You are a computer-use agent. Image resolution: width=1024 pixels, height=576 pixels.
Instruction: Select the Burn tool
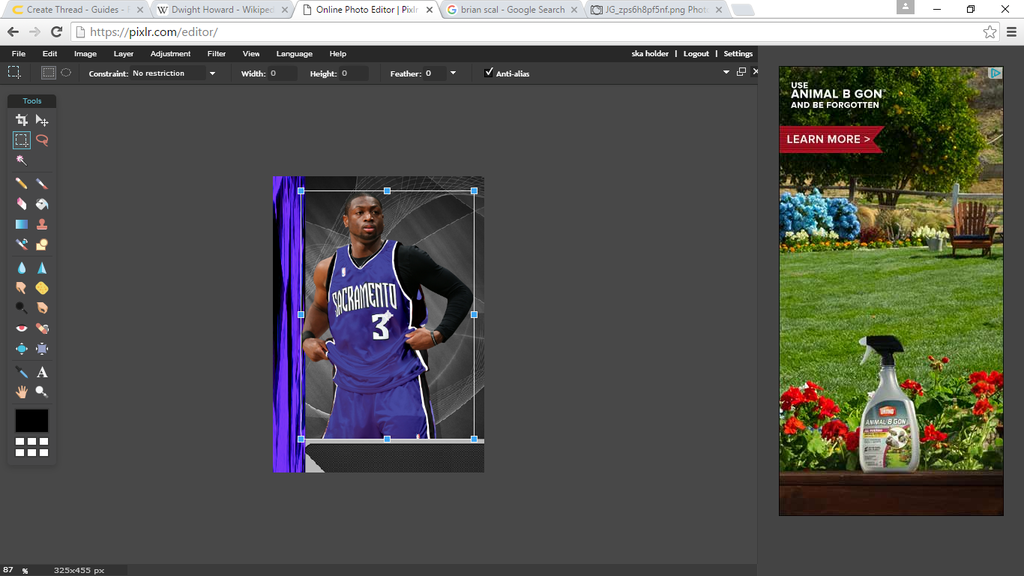point(42,308)
